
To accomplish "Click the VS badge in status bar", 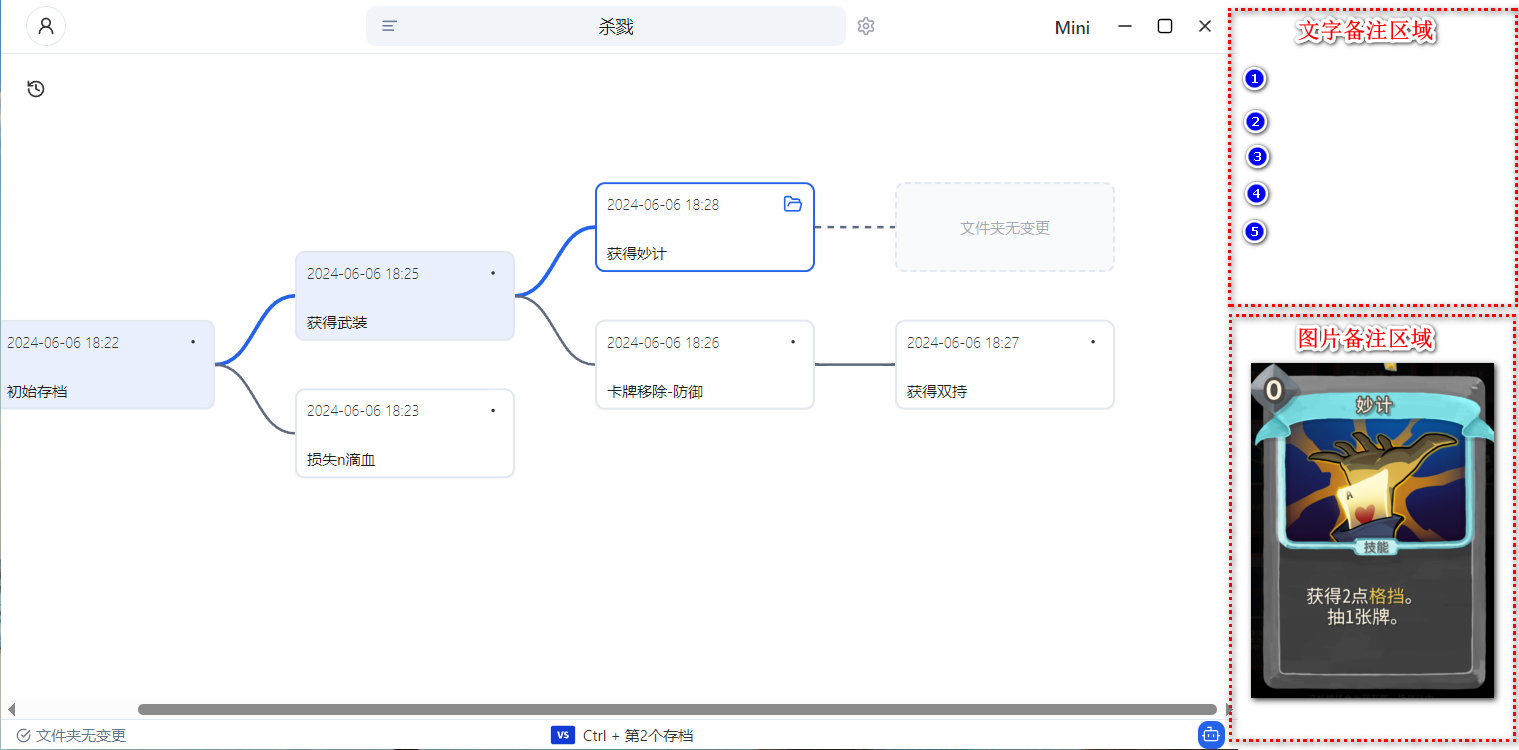I will click(x=562, y=735).
